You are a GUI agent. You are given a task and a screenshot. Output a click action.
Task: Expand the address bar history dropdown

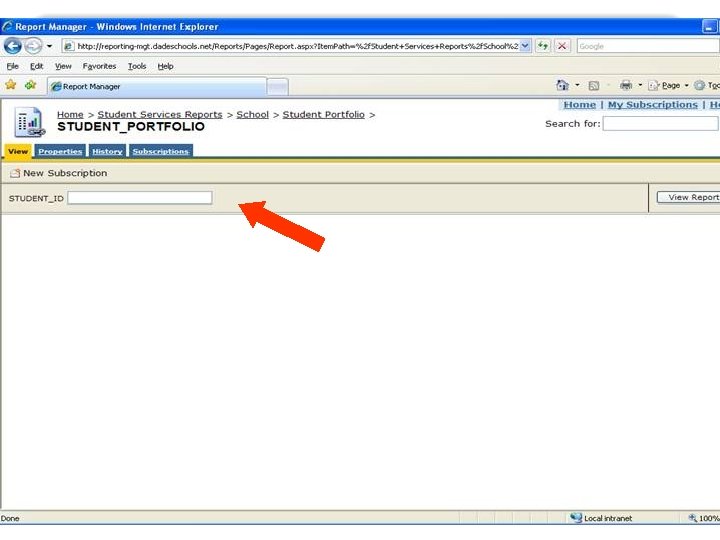pyautogui.click(x=526, y=46)
